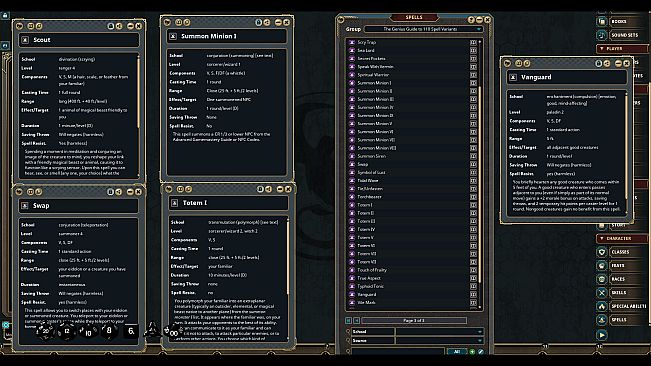
Task: Click the Scout window scrollbar
Action: point(138,93)
